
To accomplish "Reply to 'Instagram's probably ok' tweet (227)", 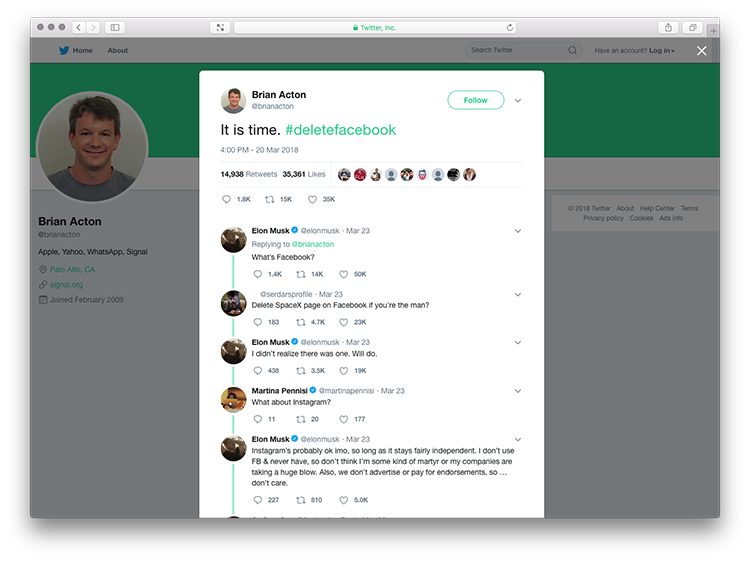I will 266,500.
